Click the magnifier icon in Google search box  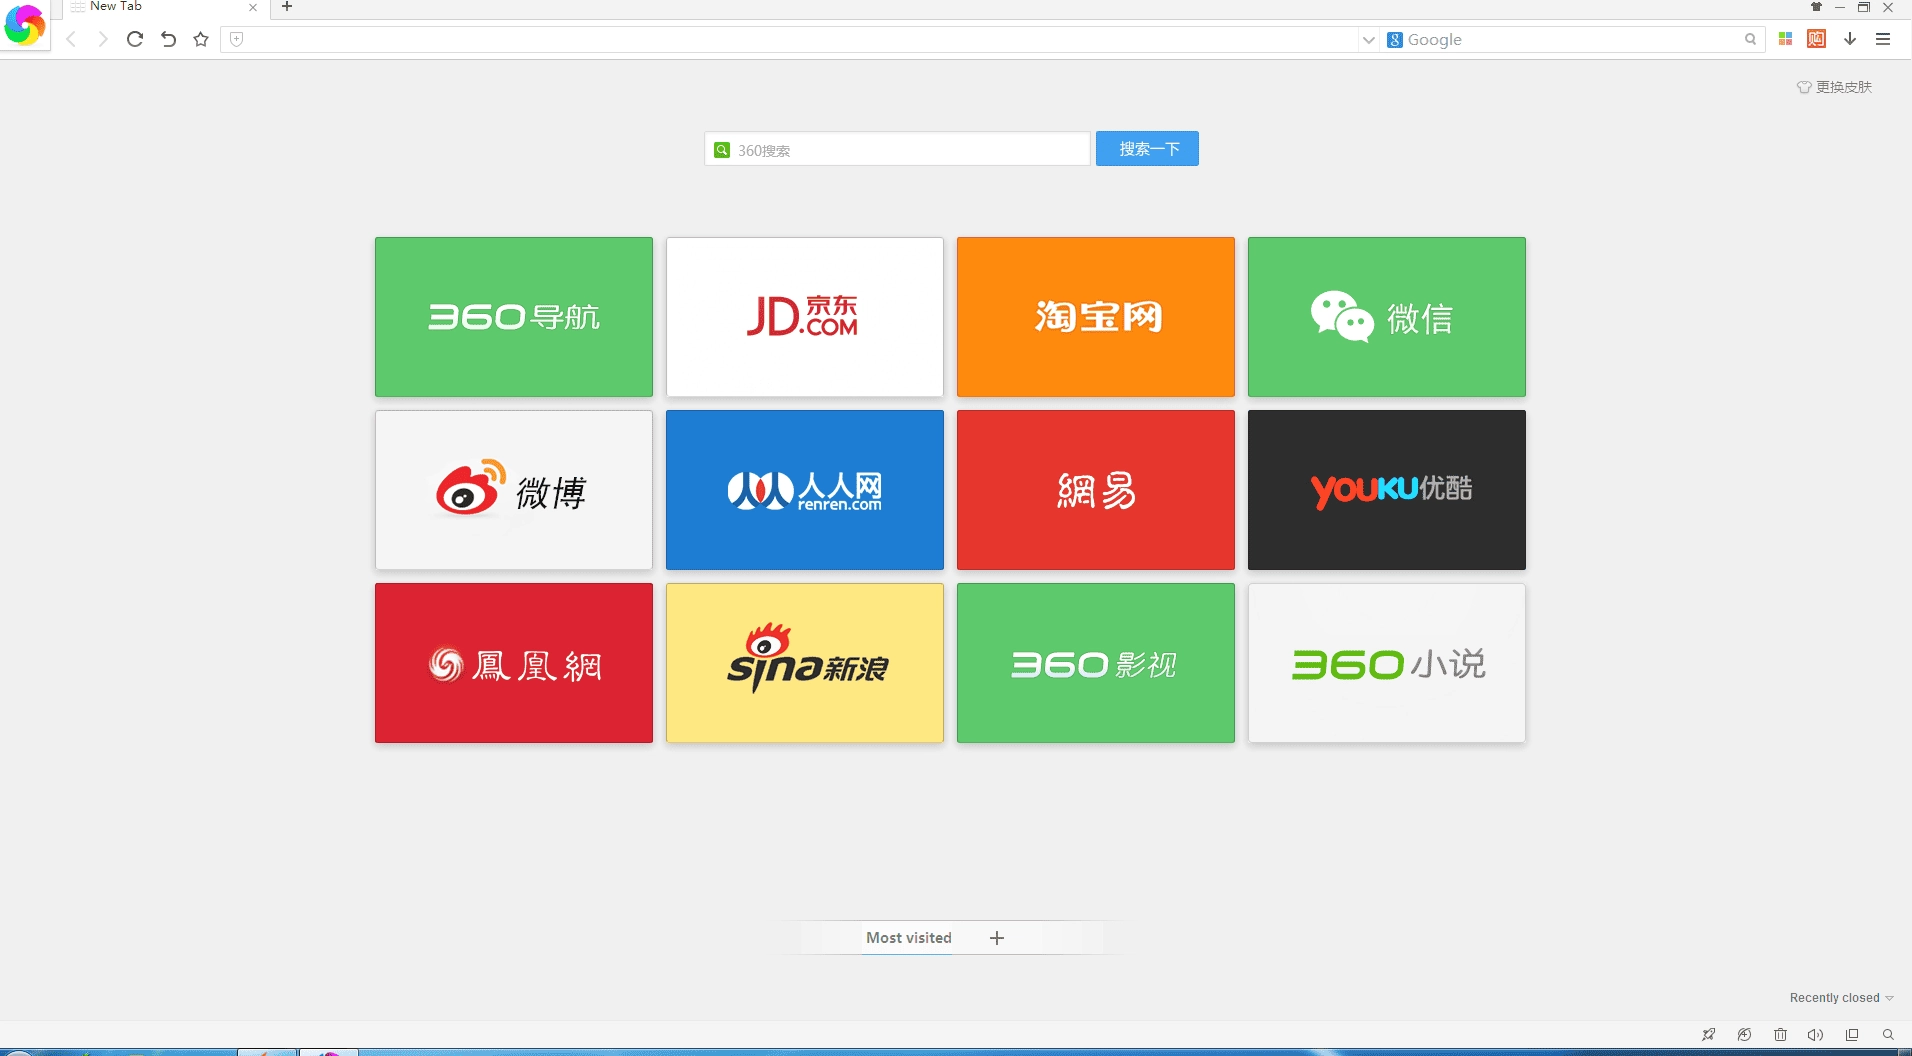click(x=1750, y=40)
